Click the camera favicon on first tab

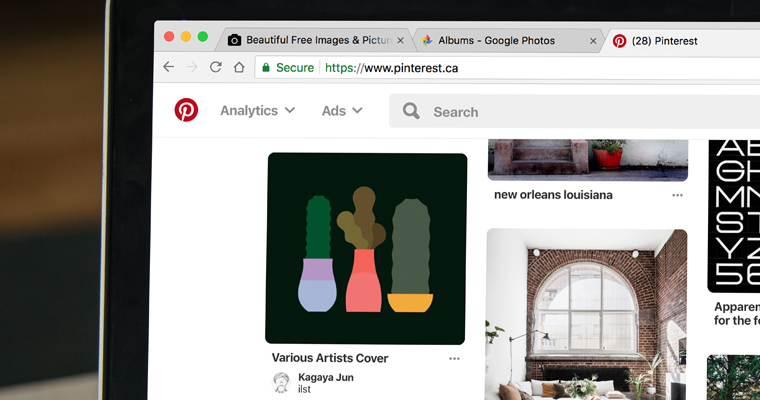(234, 40)
